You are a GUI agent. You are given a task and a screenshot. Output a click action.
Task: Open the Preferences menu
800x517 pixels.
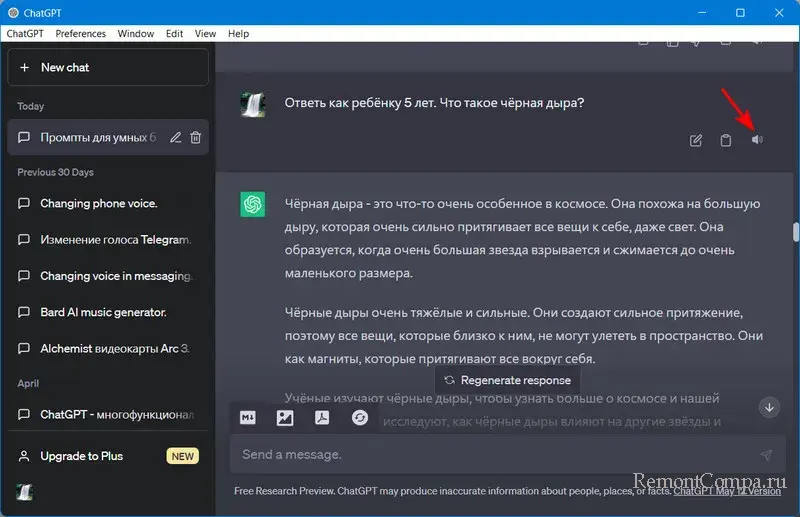80,33
